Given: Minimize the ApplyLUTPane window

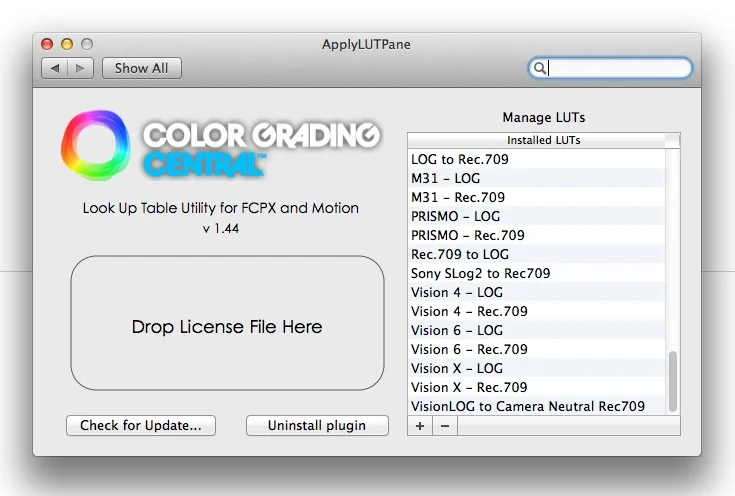Looking at the screenshot, I should [x=67, y=44].
